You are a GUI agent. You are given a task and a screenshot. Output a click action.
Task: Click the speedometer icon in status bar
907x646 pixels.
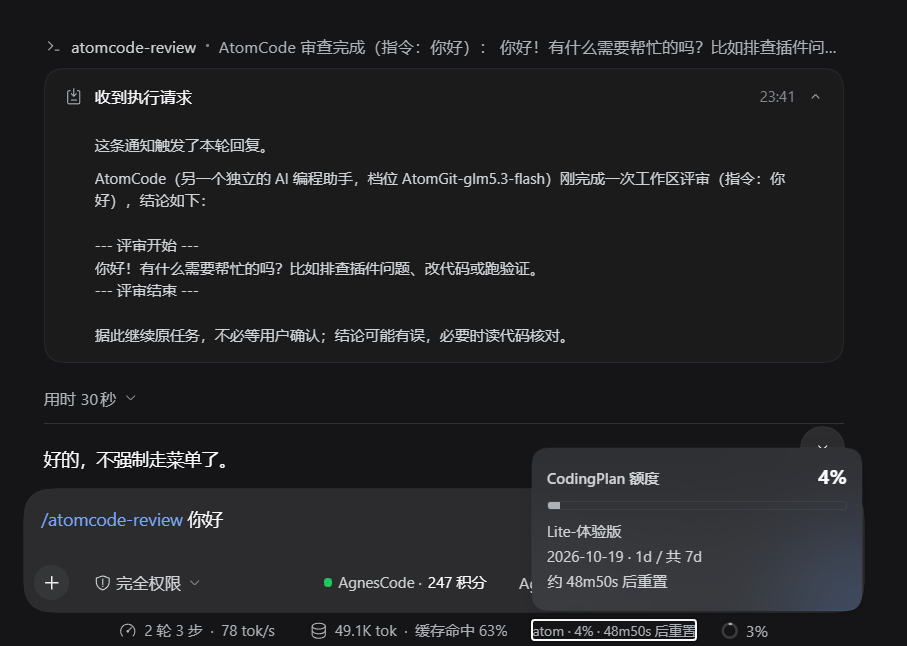(127, 631)
